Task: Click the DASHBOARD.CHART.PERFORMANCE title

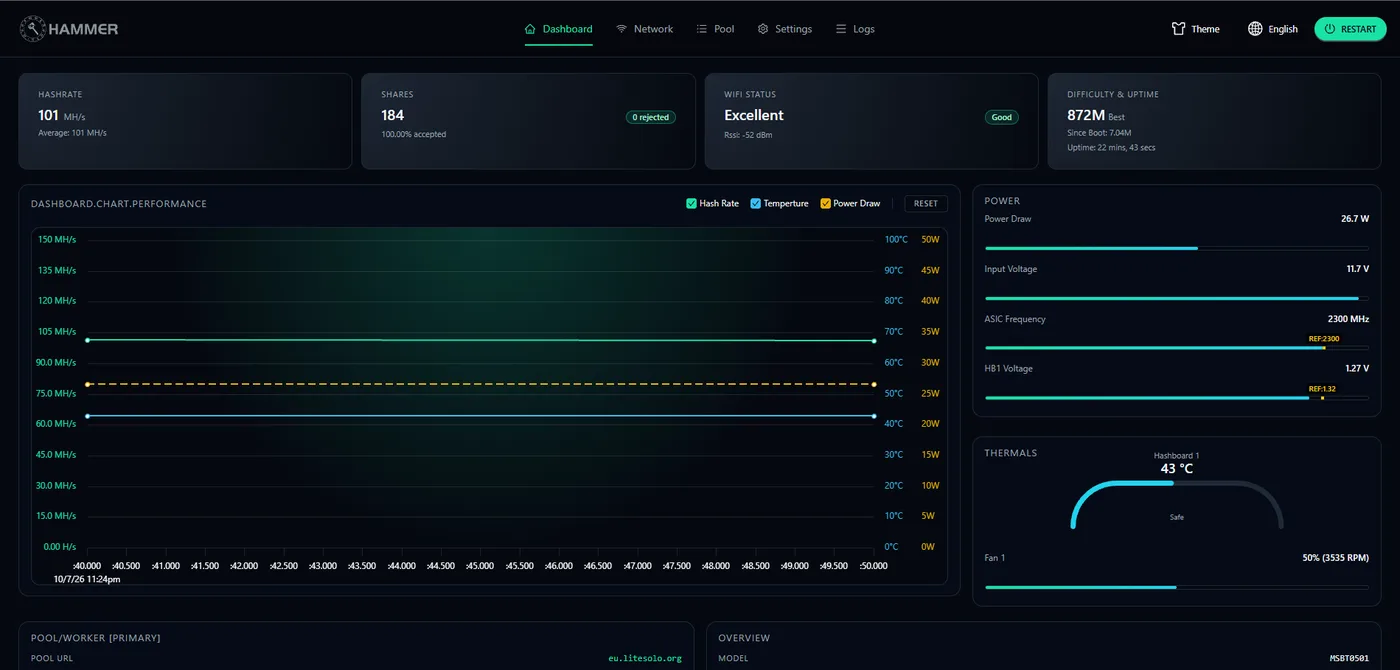Action: pos(119,204)
